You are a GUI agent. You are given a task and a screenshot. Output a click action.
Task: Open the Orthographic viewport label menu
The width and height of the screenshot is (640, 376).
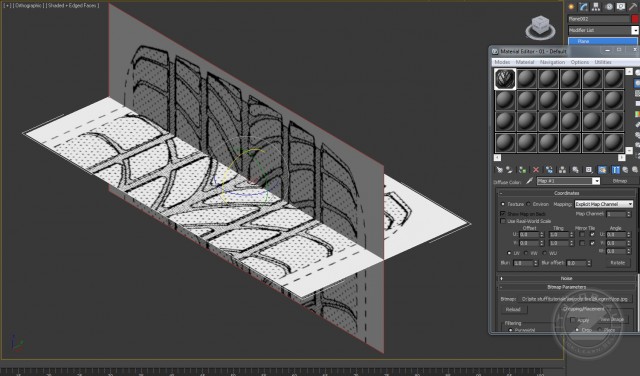(x=28, y=6)
